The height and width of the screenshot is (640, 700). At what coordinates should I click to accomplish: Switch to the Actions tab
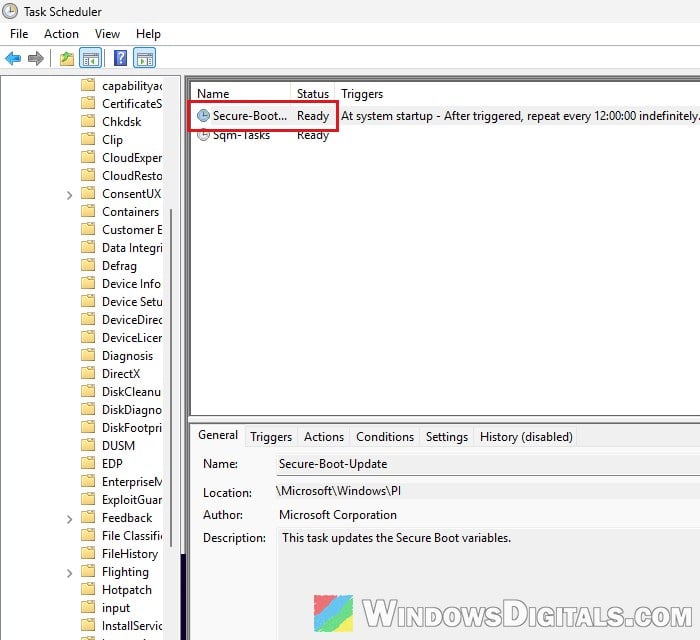tap(324, 436)
